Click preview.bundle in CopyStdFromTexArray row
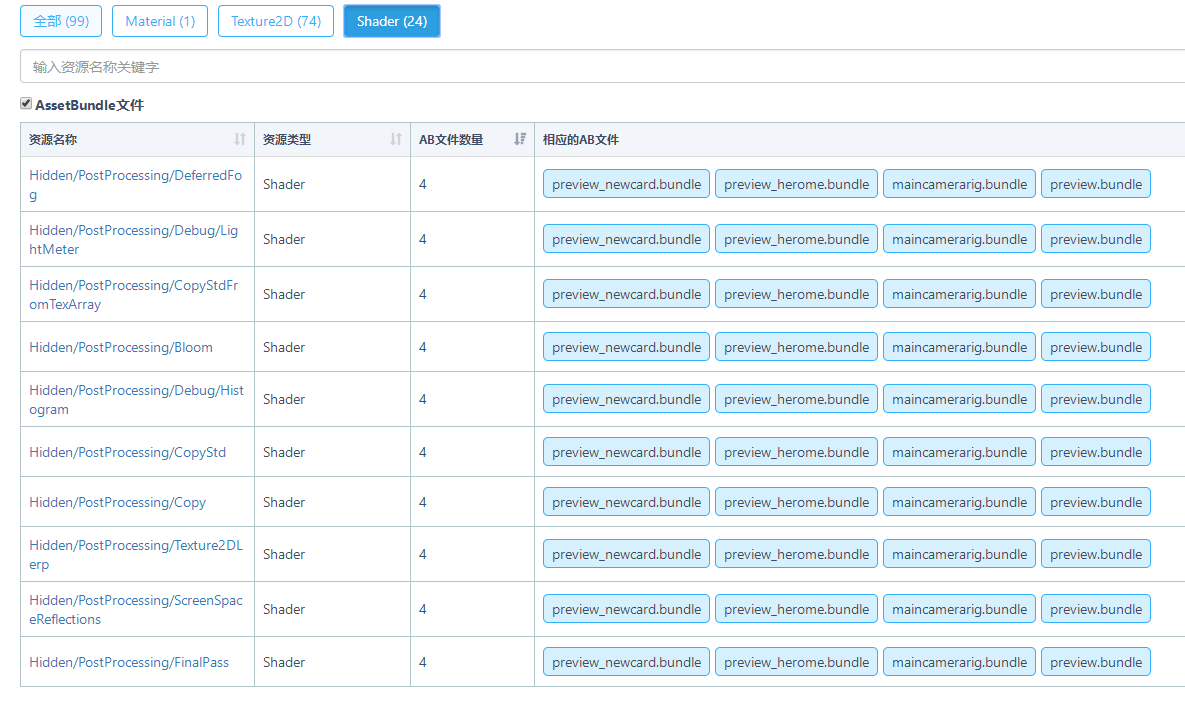This screenshot has height=703, width=1185. [1096, 294]
